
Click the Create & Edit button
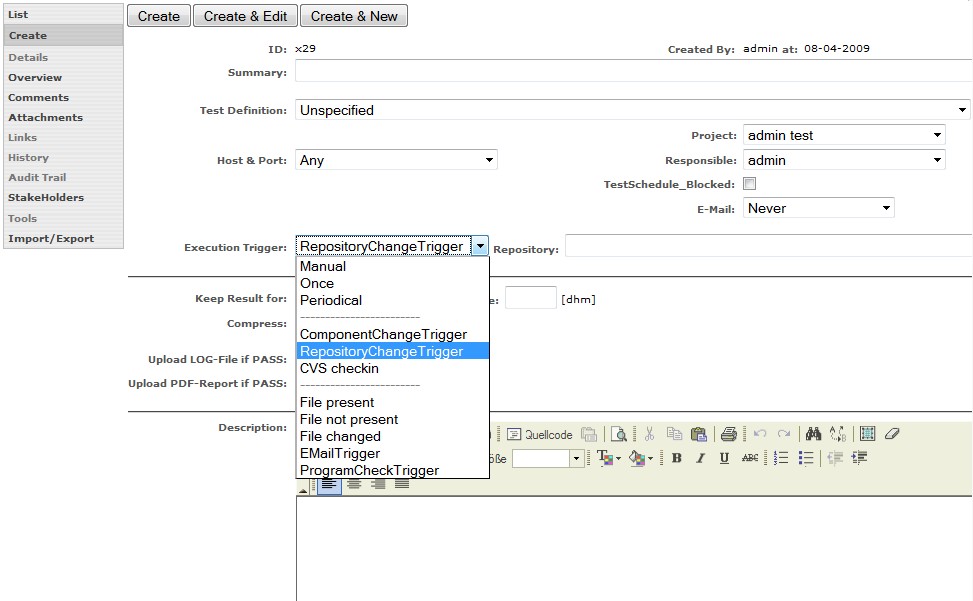coord(245,16)
